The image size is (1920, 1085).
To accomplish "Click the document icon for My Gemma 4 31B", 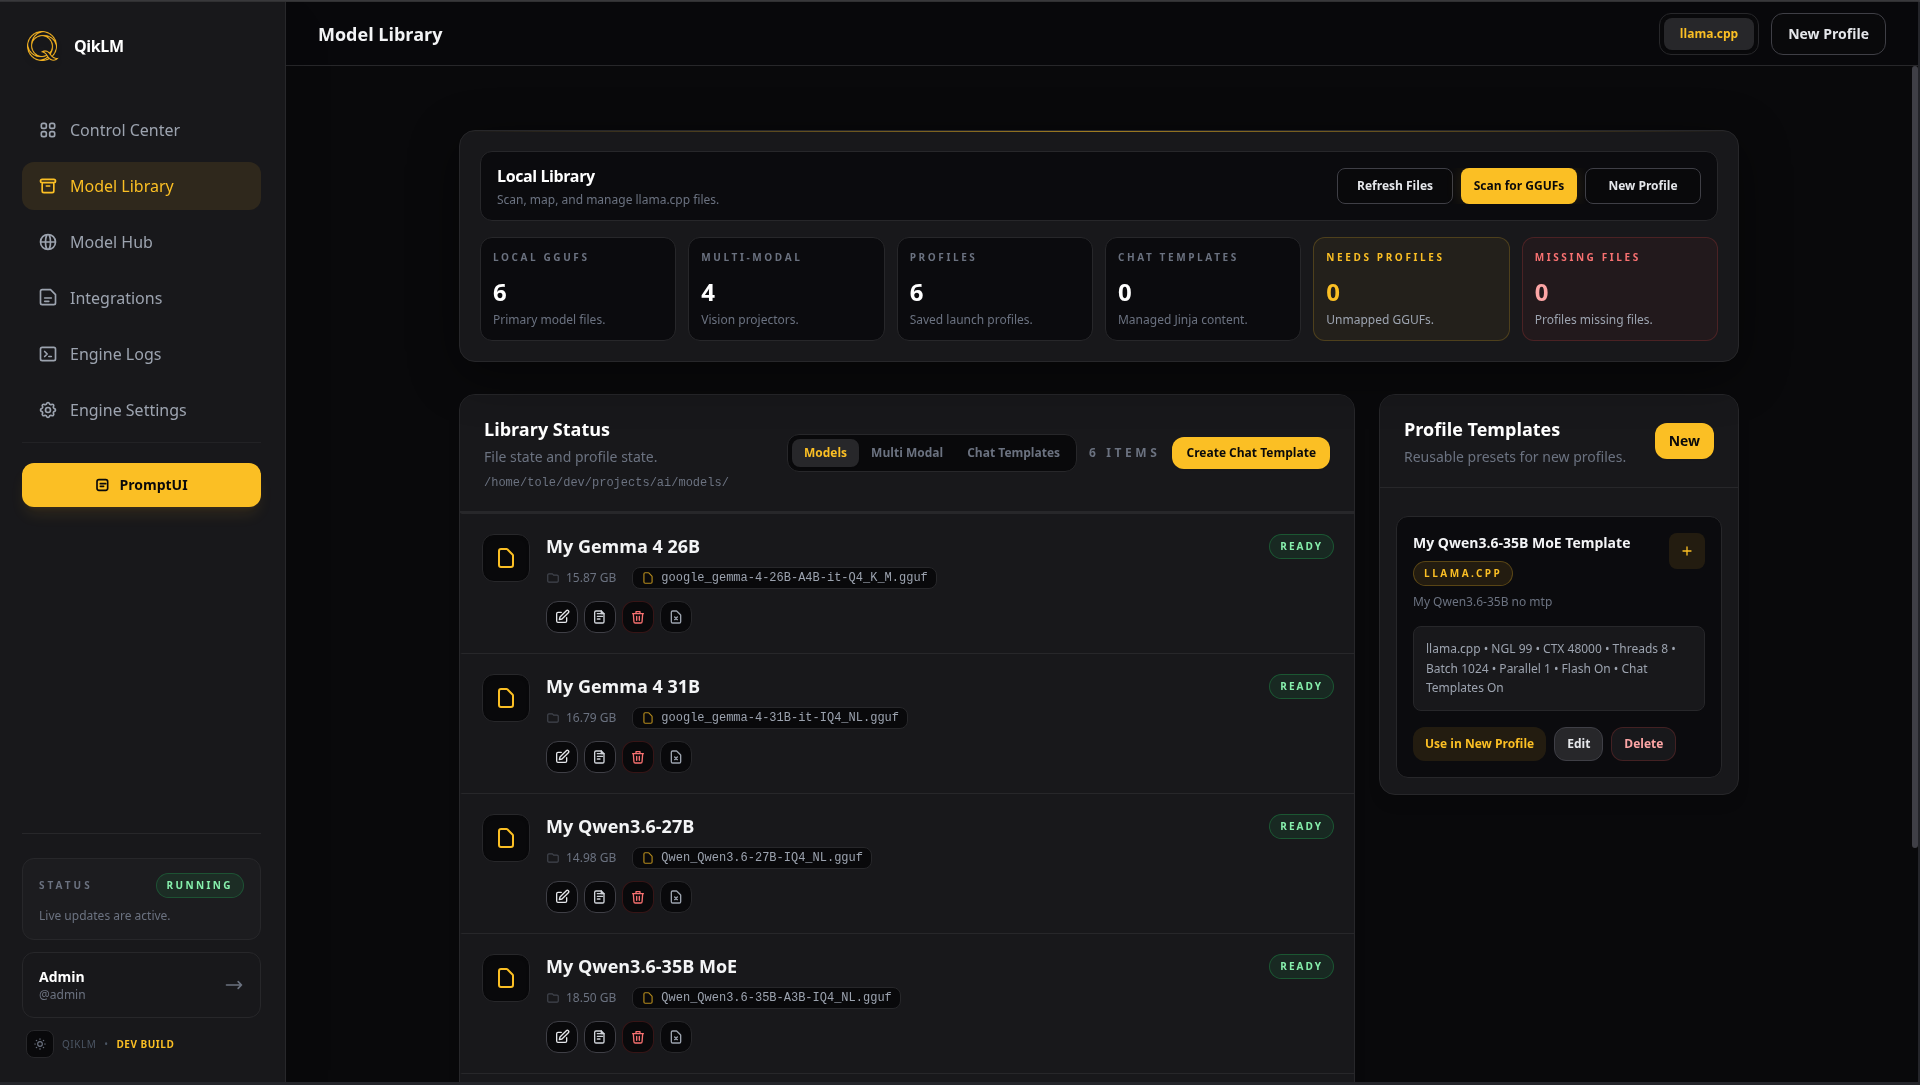I will pyautogui.click(x=600, y=757).
